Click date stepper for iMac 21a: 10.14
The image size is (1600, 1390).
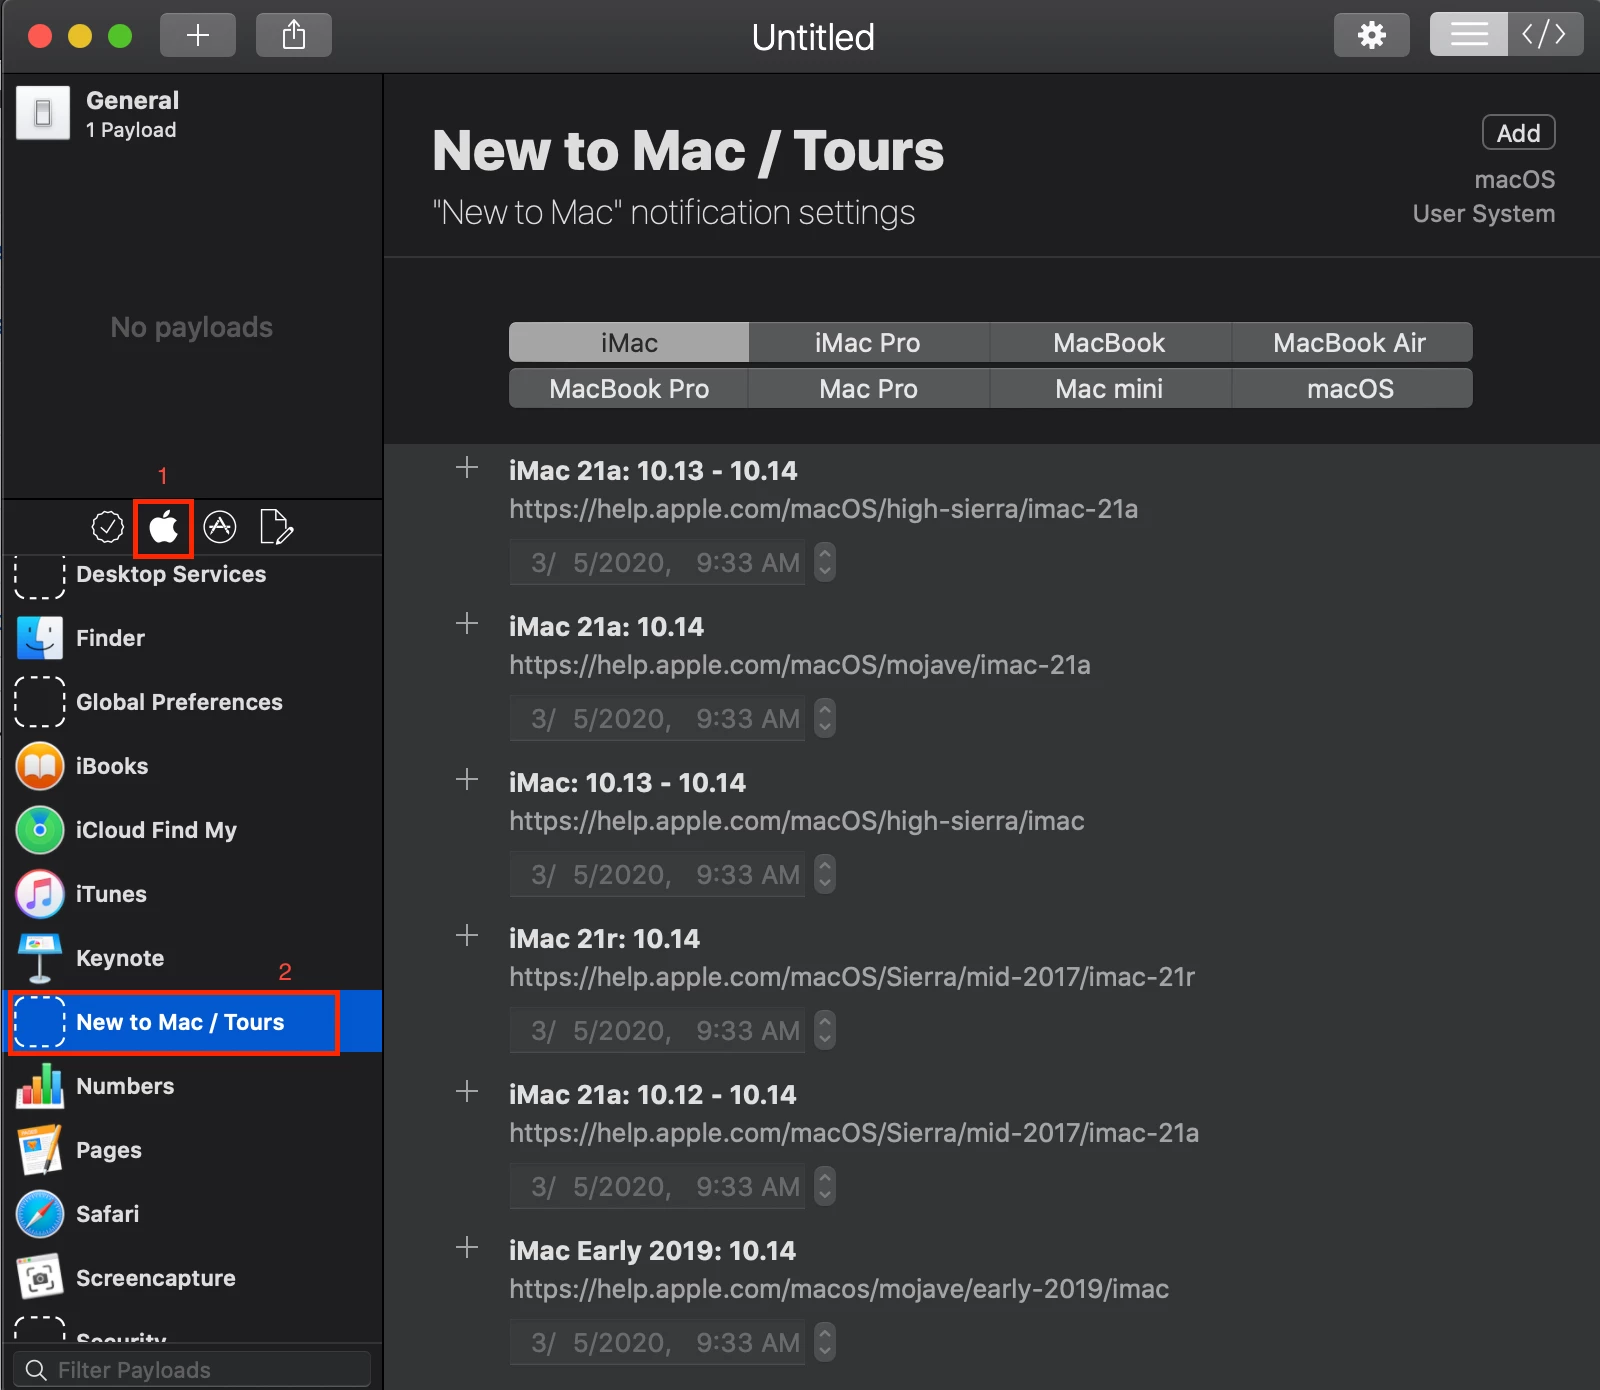824,718
